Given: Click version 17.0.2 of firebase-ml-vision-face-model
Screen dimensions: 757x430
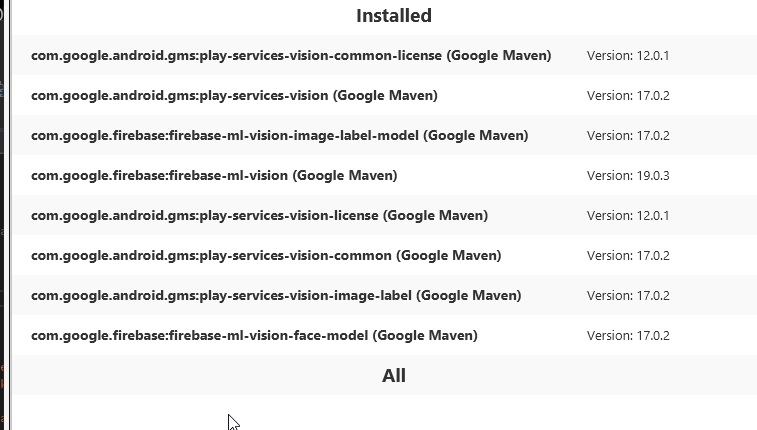Looking at the screenshot, I should 627,336.
